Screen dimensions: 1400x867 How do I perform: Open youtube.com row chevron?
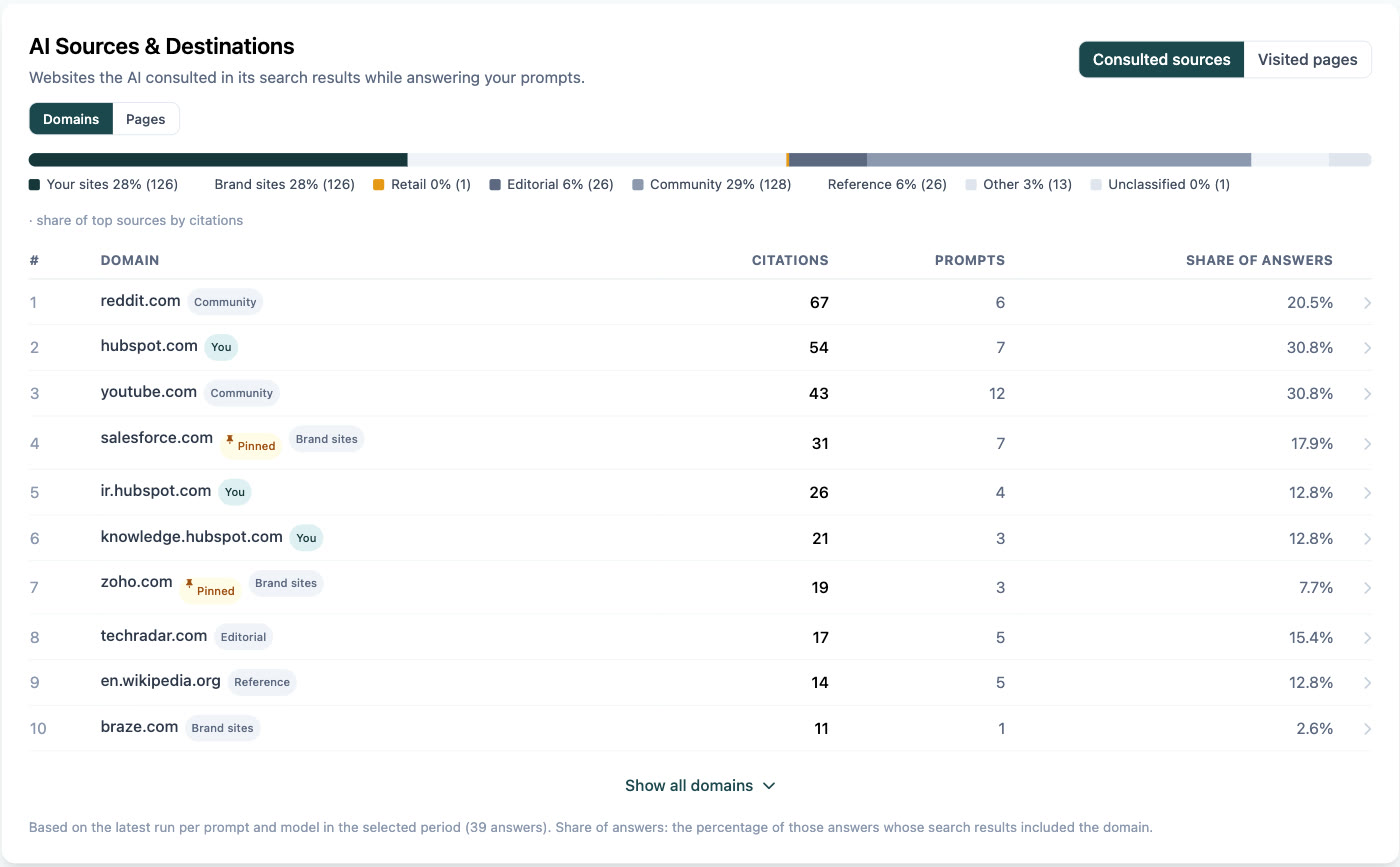tap(1367, 394)
